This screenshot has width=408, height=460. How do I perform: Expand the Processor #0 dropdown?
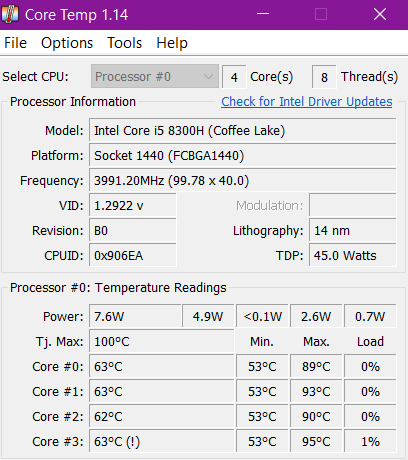click(x=155, y=77)
